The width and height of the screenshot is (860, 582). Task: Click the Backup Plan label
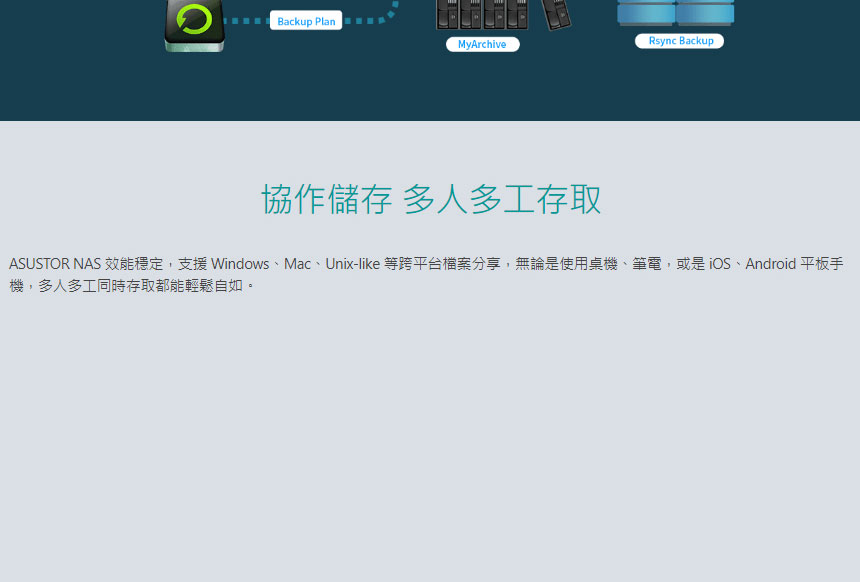pos(306,21)
